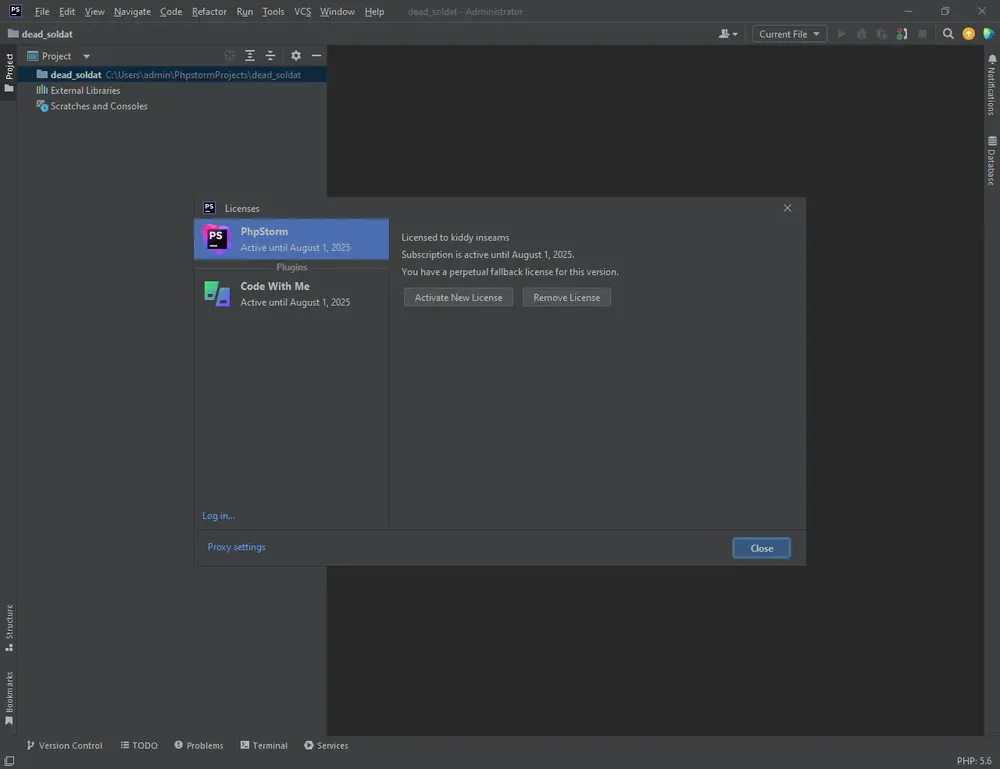Open the Current File run configuration dropdown

[x=790, y=34]
